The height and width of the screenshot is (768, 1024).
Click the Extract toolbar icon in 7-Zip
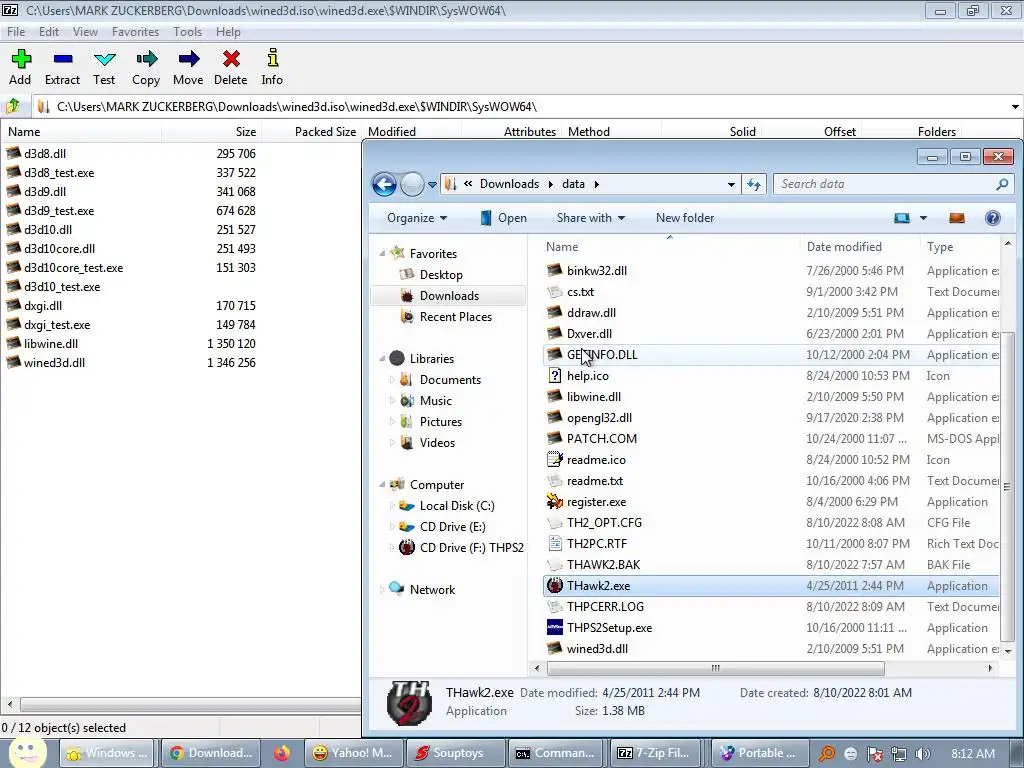(63, 59)
